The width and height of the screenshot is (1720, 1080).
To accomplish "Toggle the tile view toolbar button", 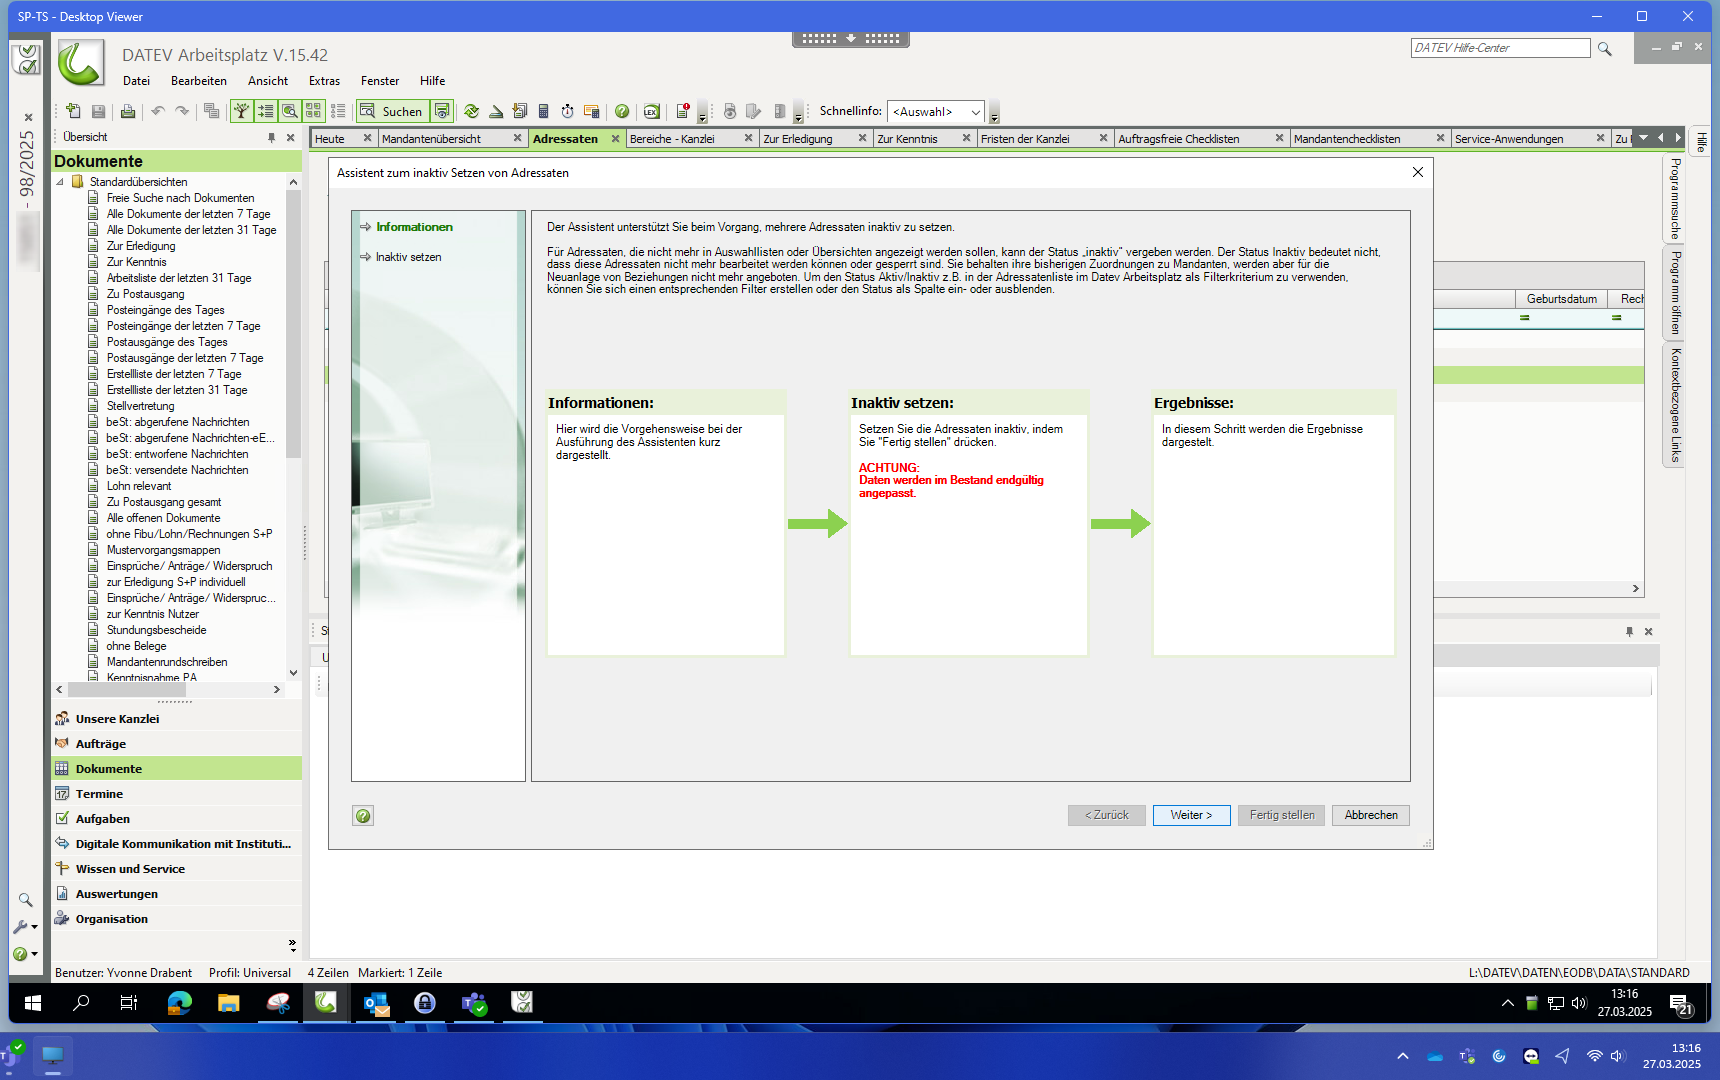I will pyautogui.click(x=313, y=111).
